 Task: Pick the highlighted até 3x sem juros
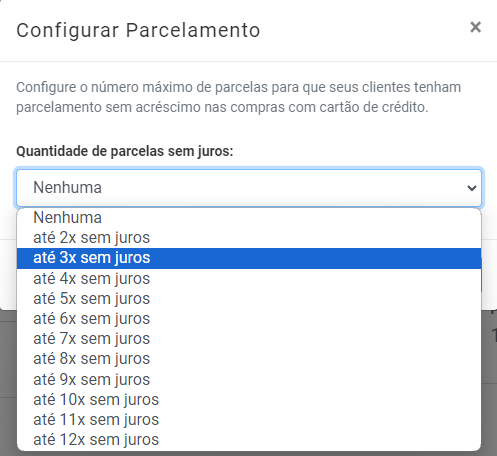click(249, 258)
